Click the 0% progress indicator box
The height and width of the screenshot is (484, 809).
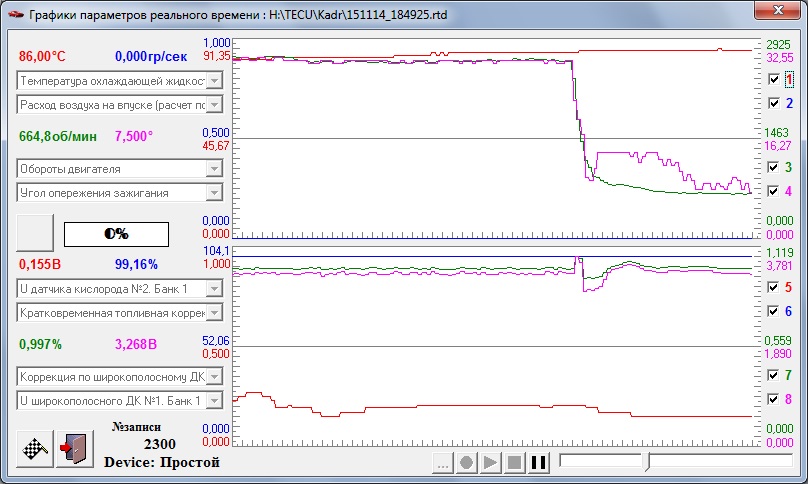[x=116, y=233]
